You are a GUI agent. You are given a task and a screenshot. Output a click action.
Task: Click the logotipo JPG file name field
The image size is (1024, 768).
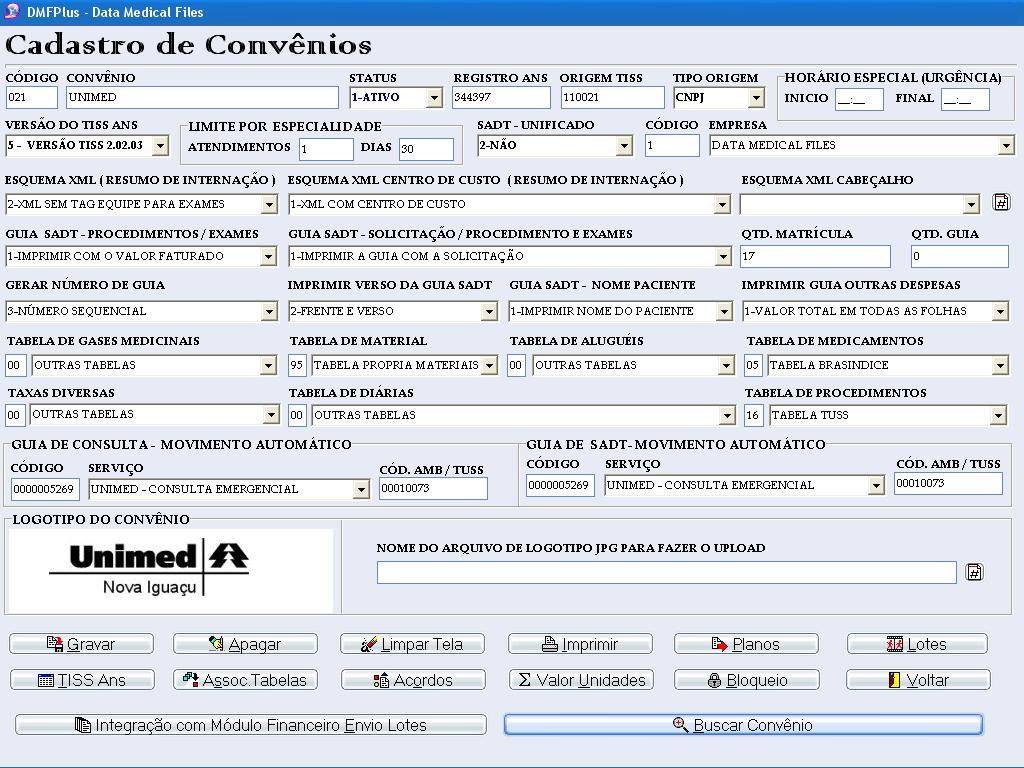click(x=667, y=573)
